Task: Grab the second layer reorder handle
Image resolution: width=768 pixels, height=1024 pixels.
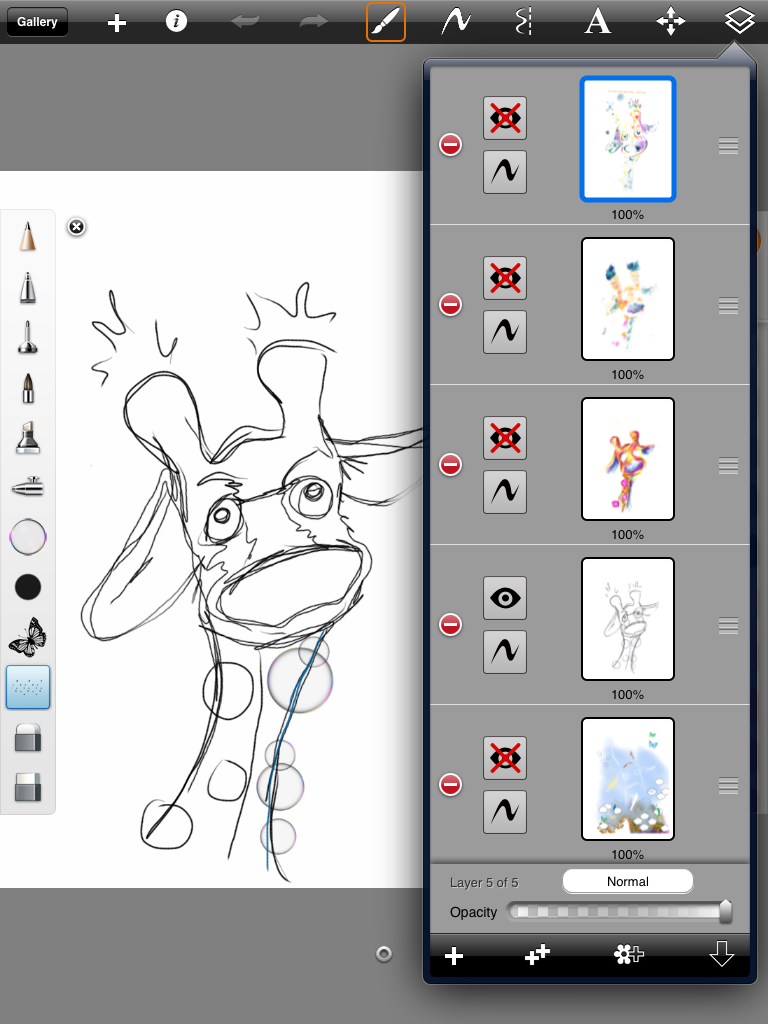Action: point(728,306)
